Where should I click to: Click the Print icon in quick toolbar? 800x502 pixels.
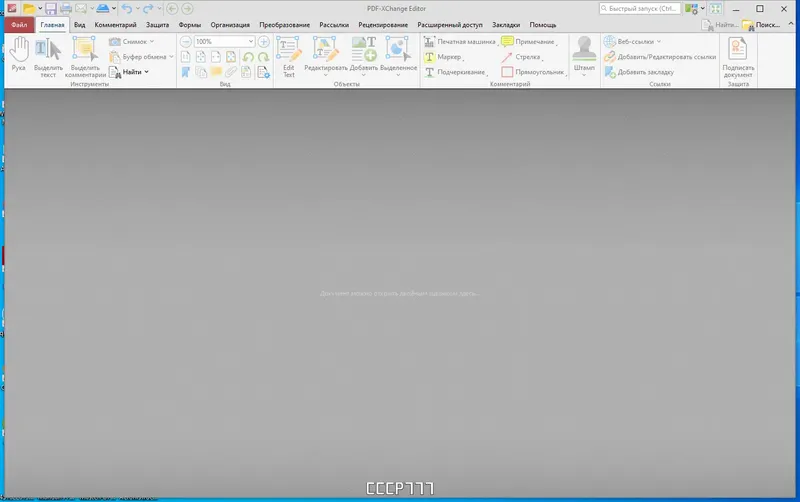click(66, 8)
